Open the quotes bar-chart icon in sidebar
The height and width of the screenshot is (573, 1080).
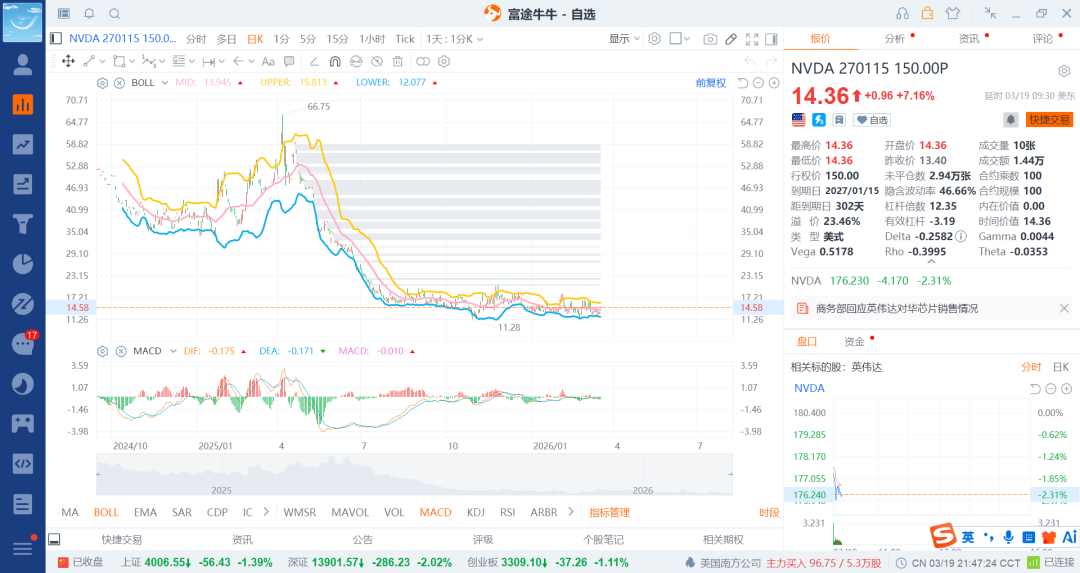23,105
